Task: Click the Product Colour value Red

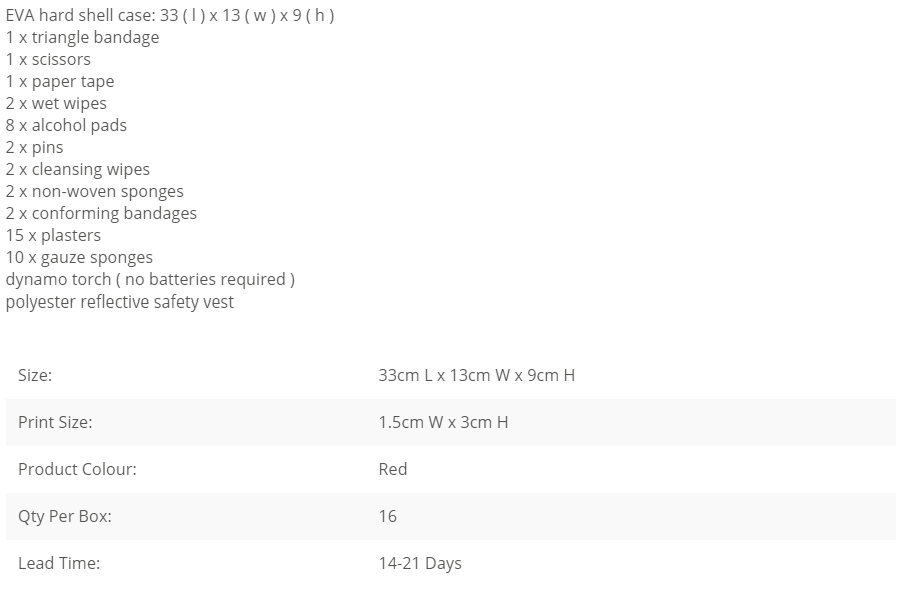Action: [x=393, y=470]
